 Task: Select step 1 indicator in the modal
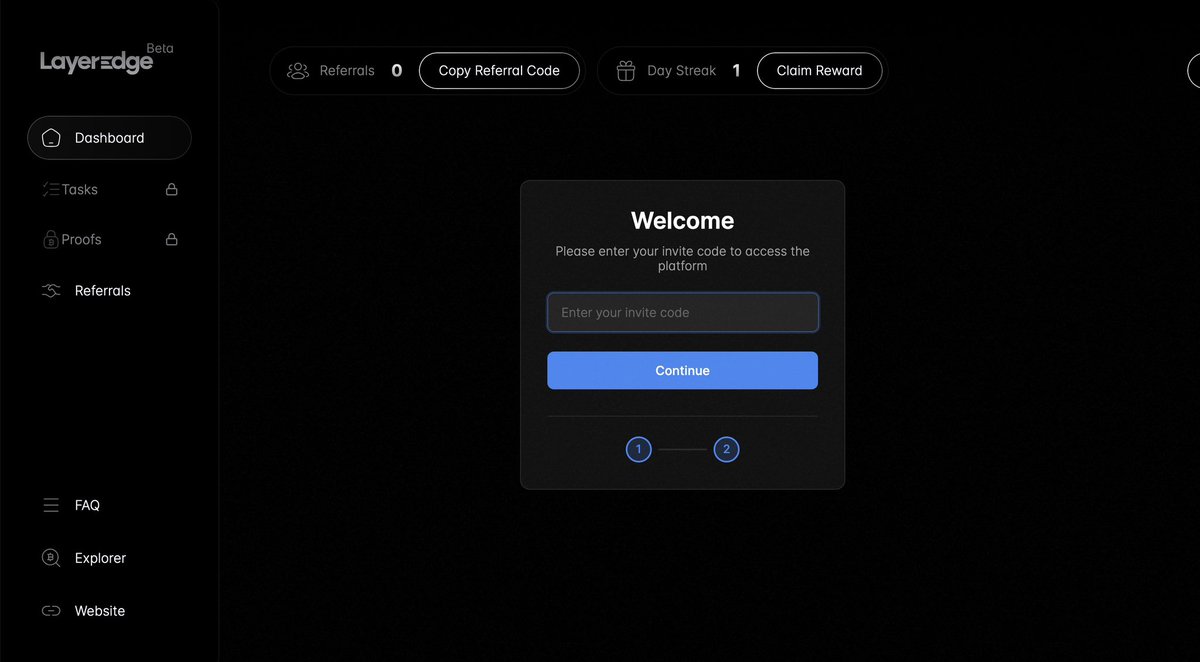(x=638, y=449)
